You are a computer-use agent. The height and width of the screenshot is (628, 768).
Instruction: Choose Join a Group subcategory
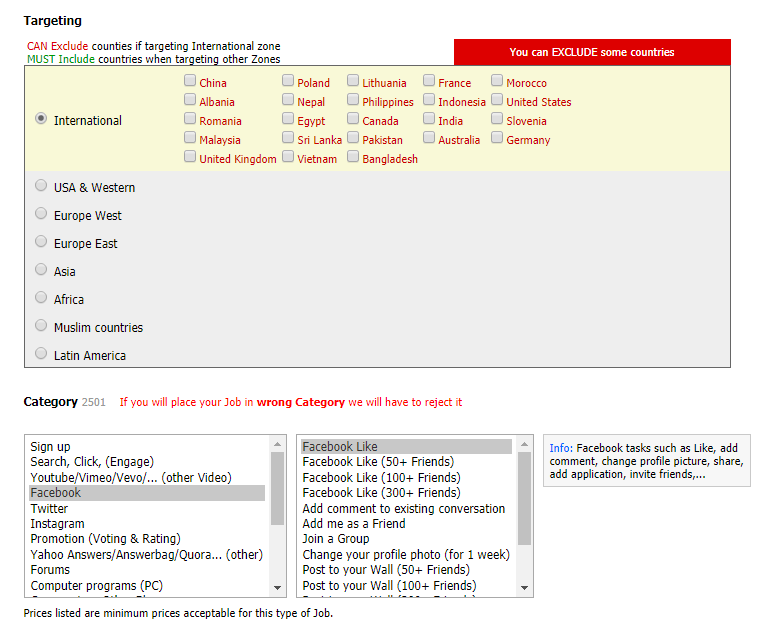tap(407, 539)
